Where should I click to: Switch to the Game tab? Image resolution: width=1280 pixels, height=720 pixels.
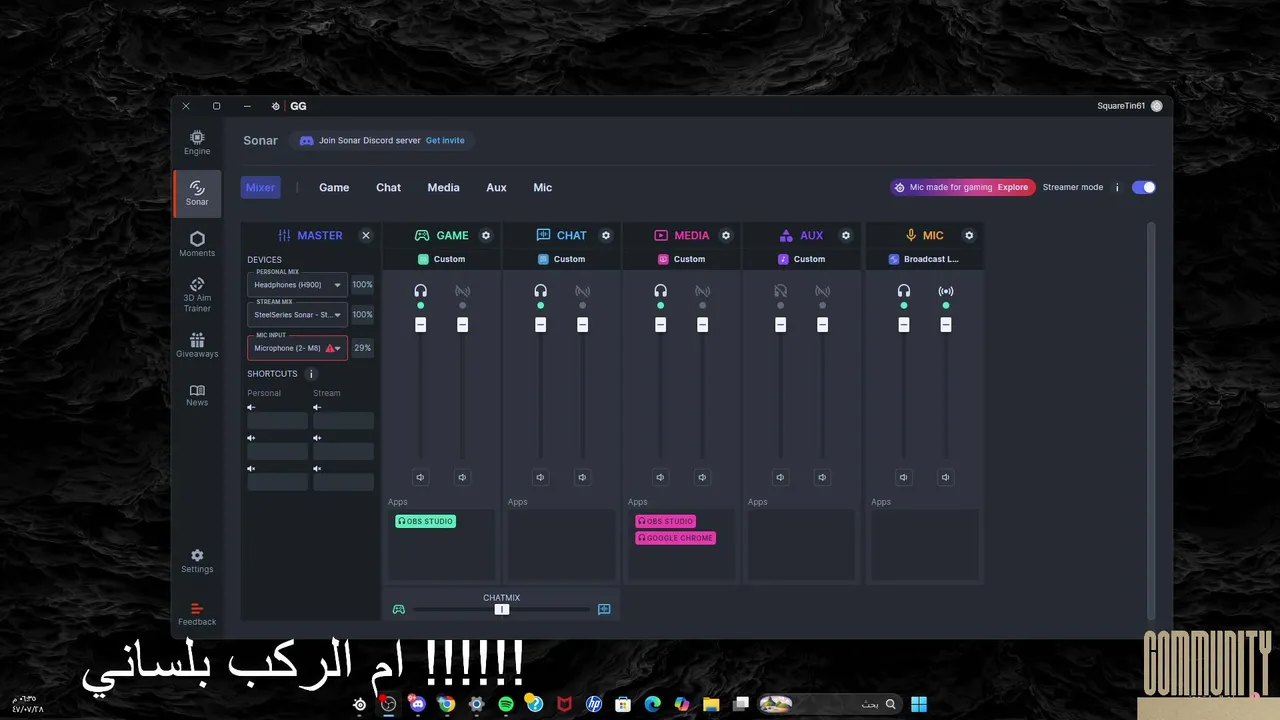pyautogui.click(x=334, y=187)
